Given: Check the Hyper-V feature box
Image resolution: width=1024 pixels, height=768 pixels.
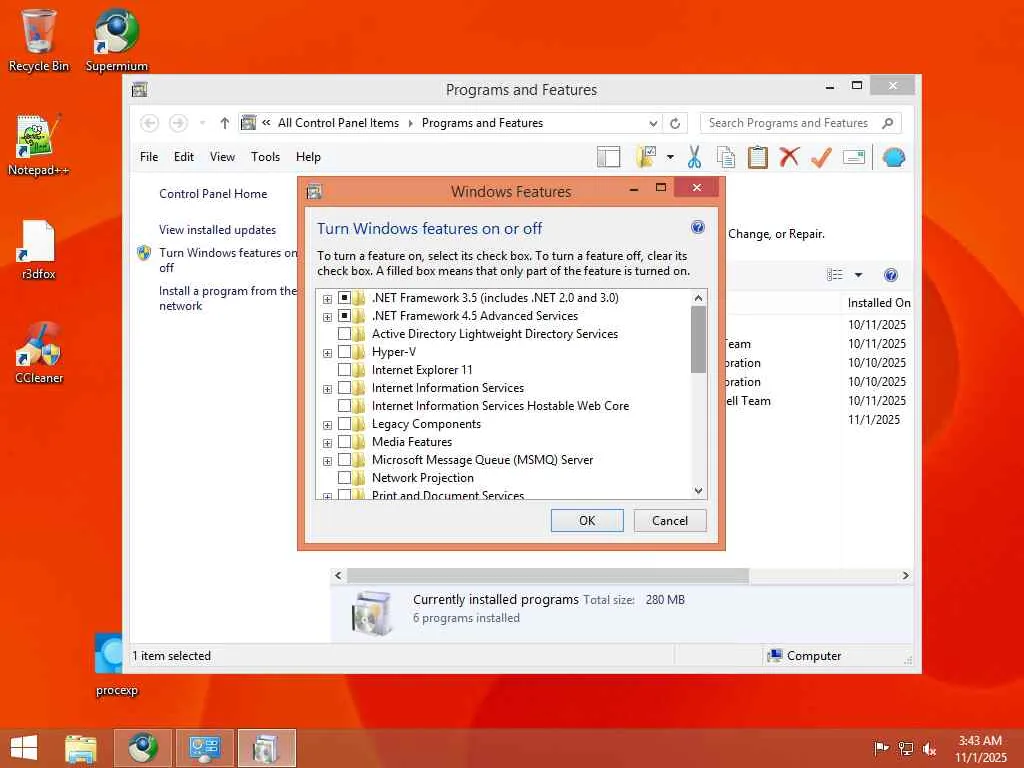Looking at the screenshot, I should (x=344, y=352).
